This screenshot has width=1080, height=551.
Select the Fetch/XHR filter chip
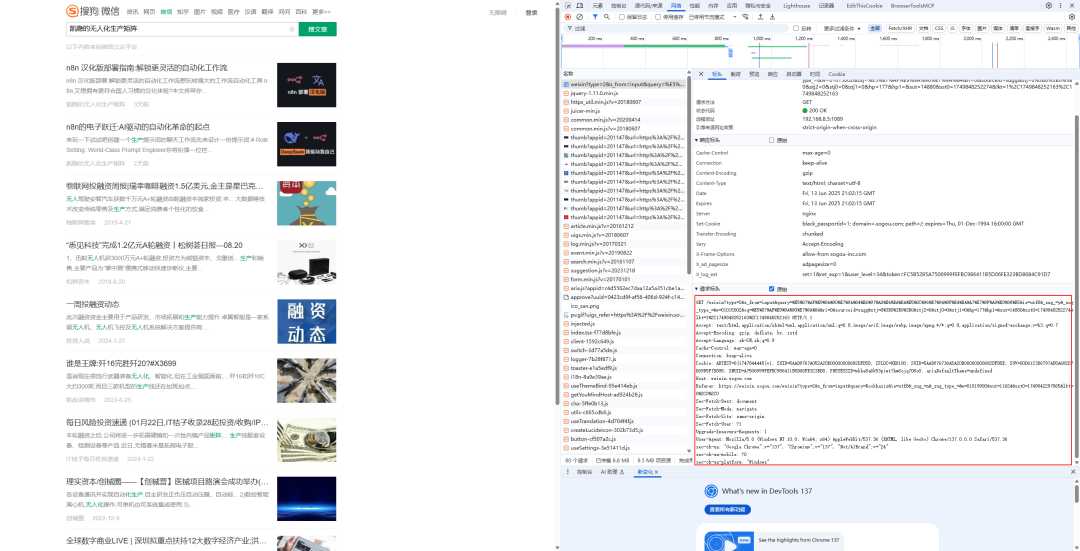(x=900, y=28)
